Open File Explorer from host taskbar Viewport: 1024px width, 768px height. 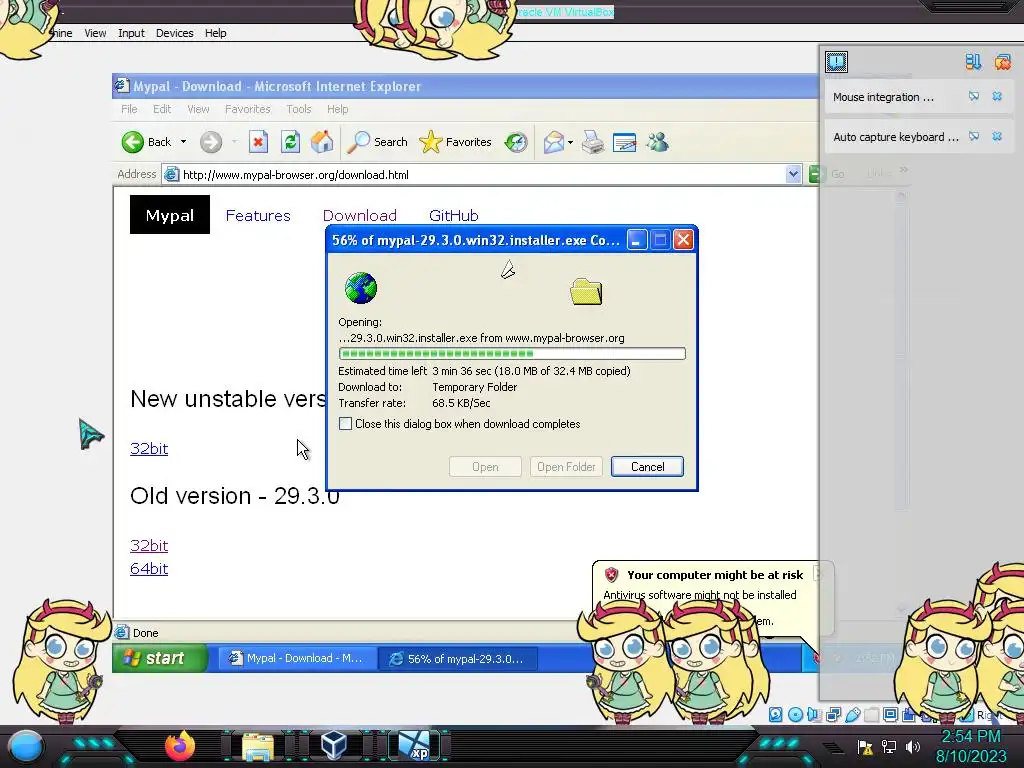(x=258, y=746)
